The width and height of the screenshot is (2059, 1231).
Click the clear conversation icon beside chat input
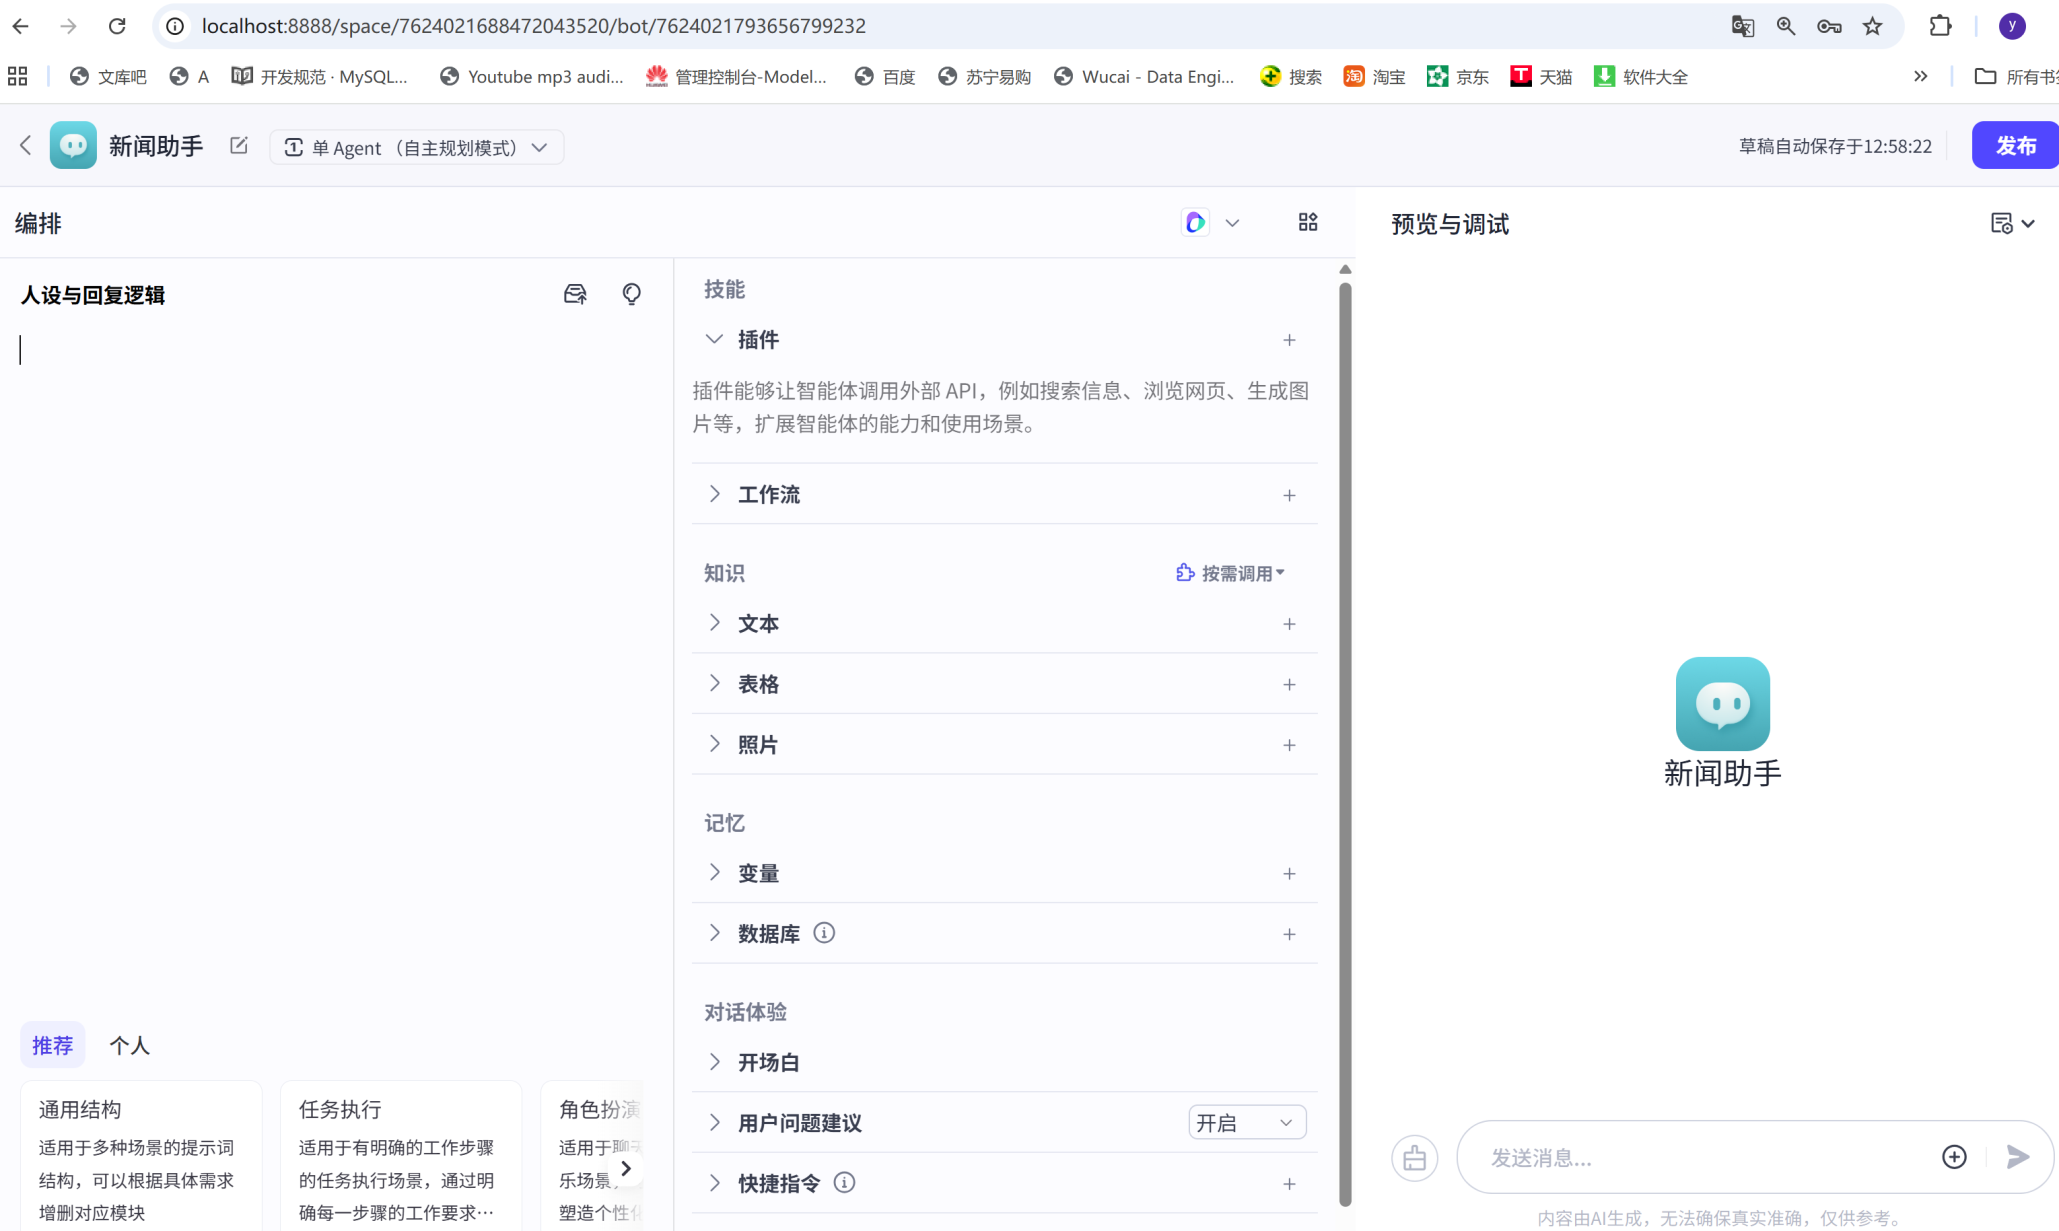tap(1414, 1157)
